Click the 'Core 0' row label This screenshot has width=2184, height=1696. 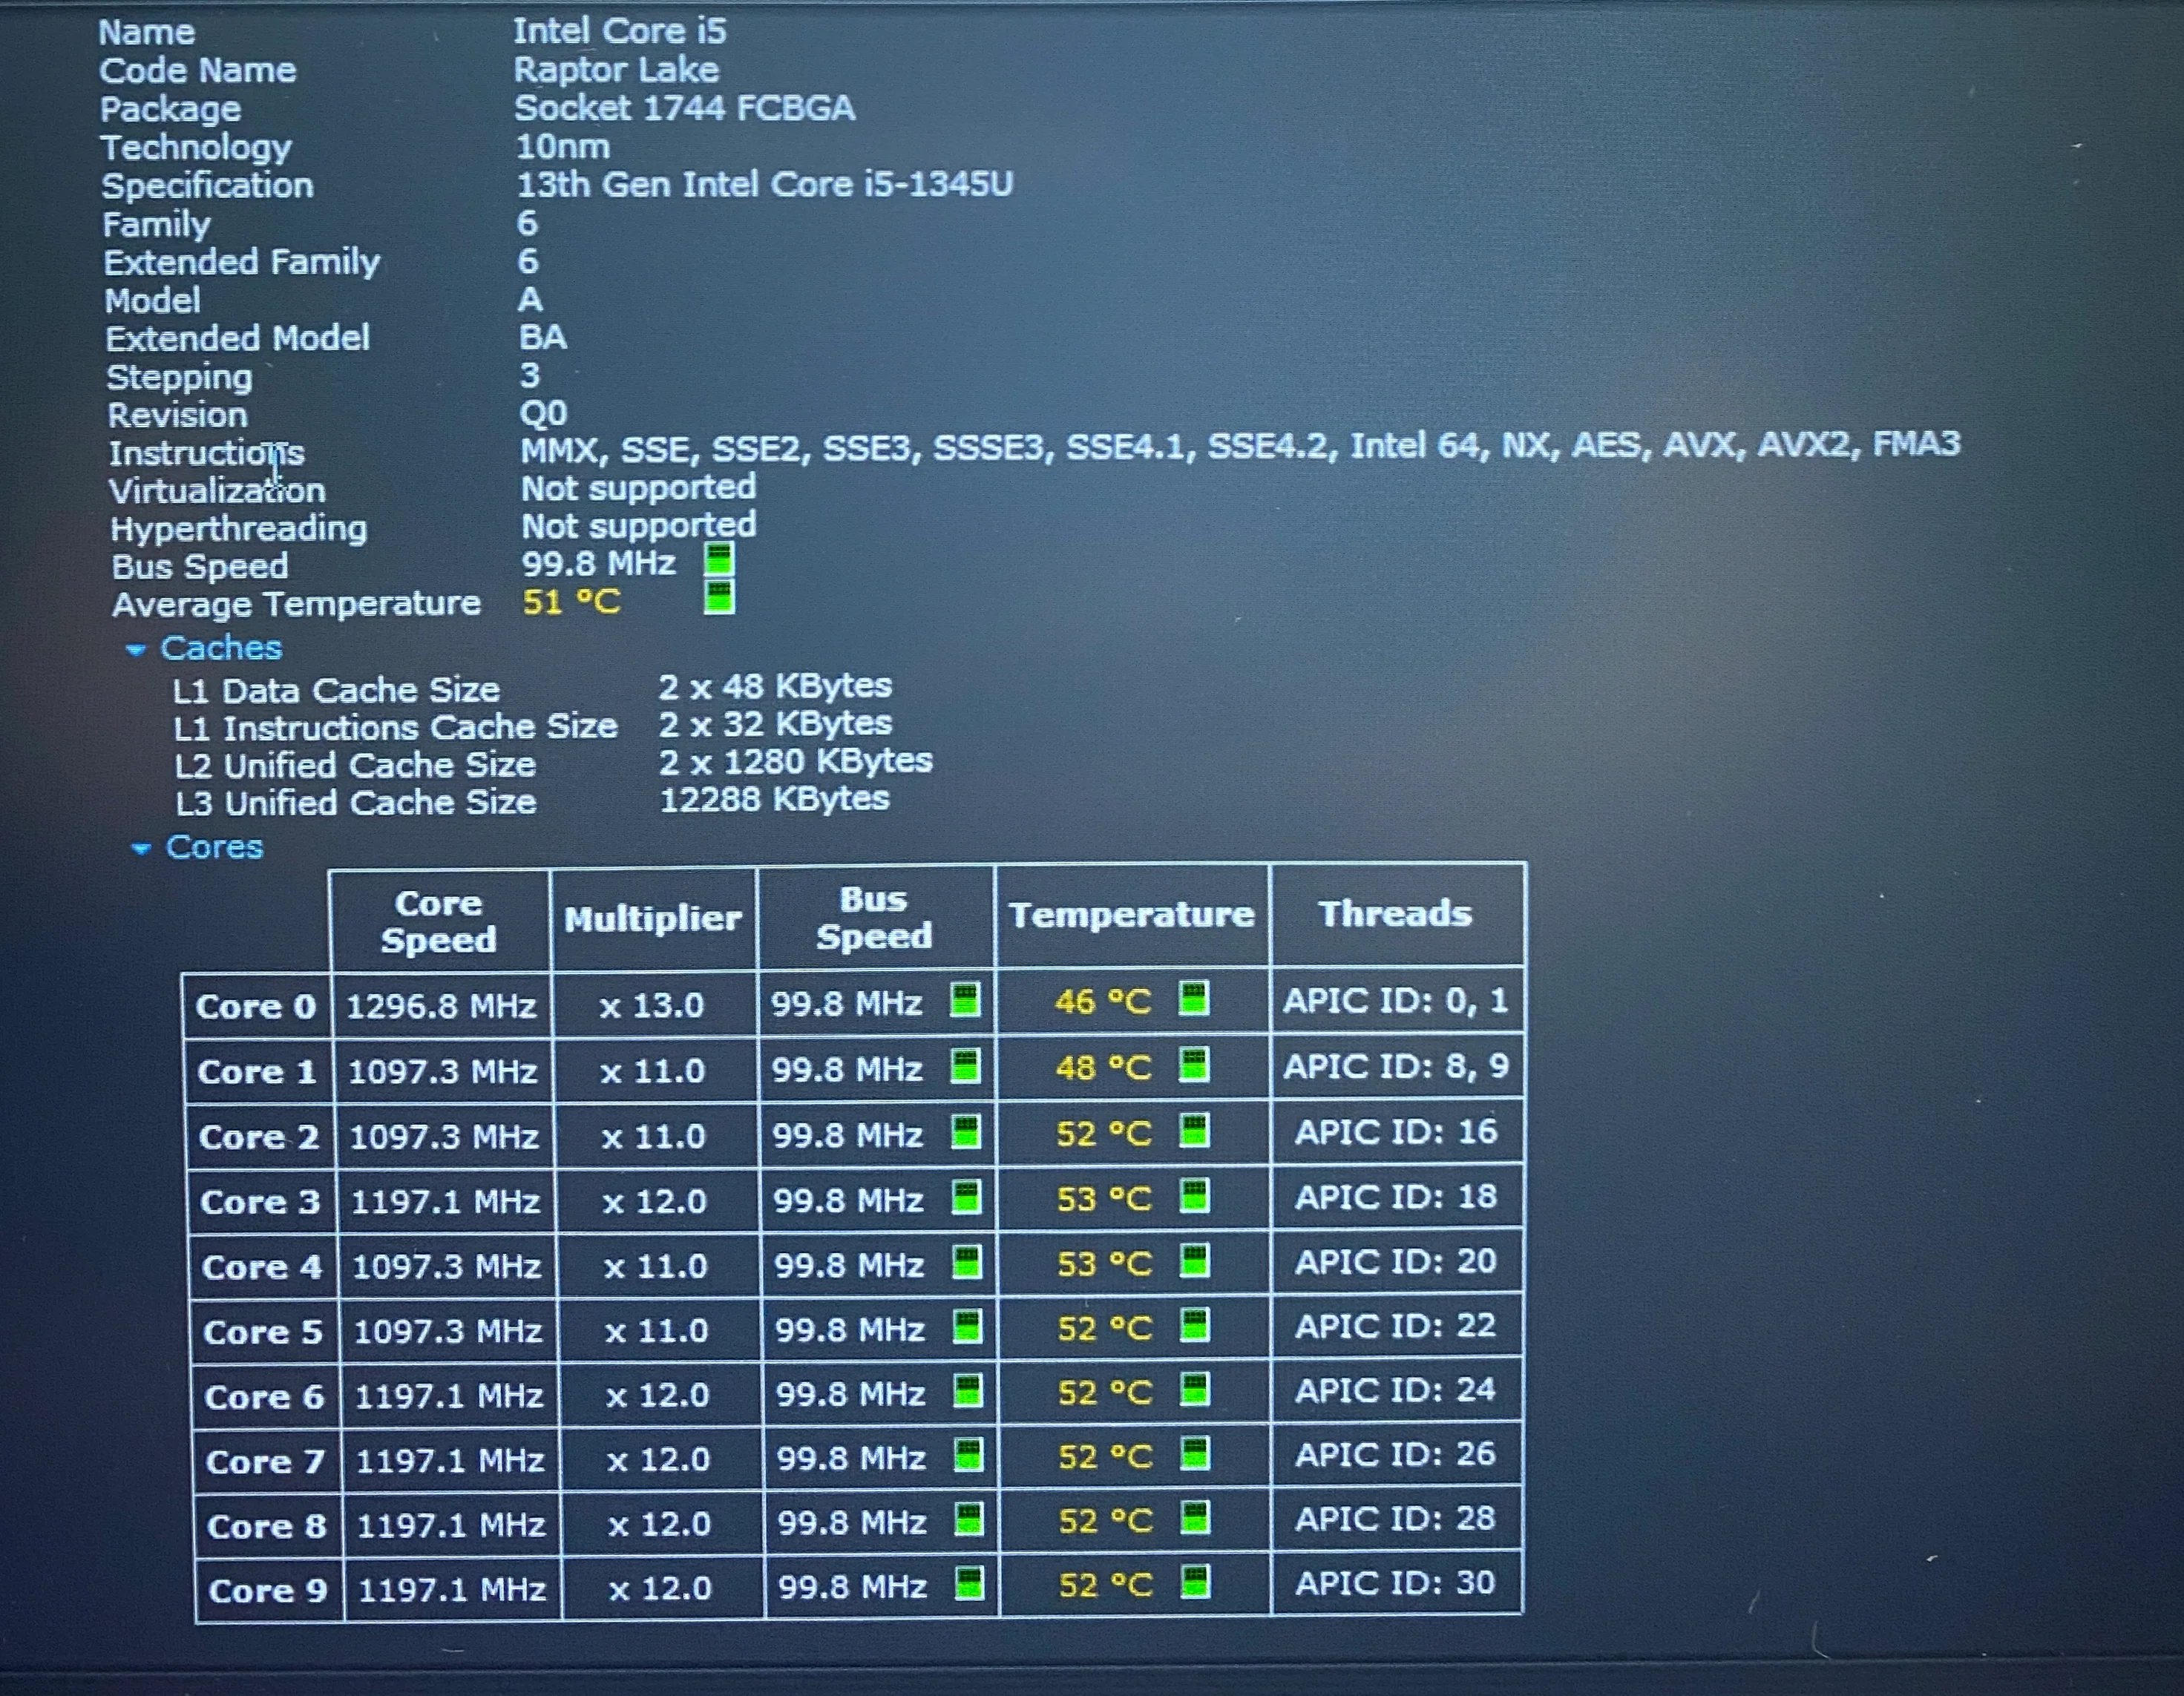(x=257, y=1006)
